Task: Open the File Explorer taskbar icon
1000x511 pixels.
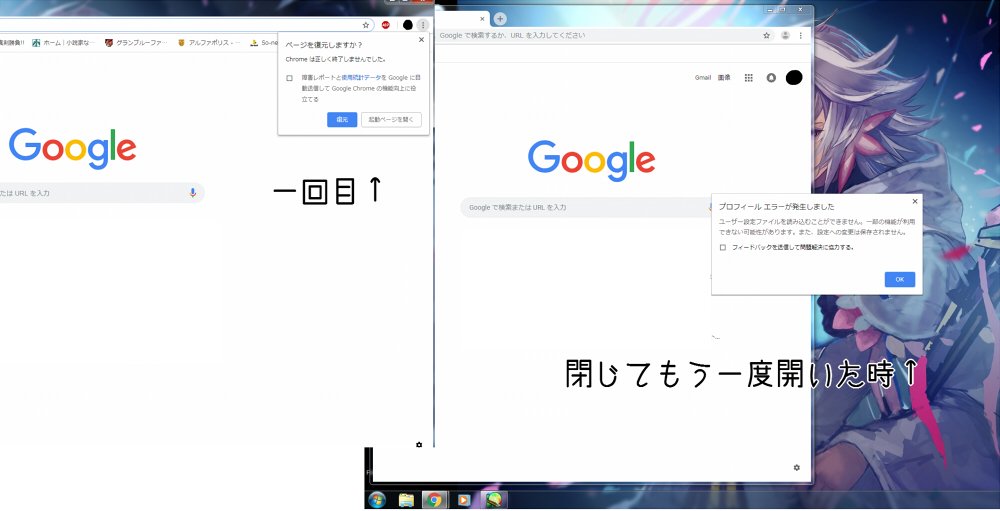Action: point(406,500)
